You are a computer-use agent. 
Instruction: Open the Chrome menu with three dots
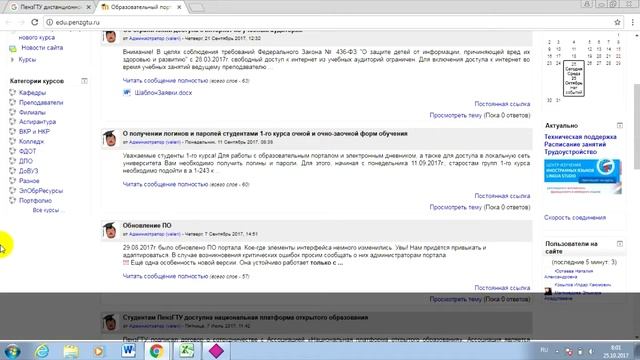point(633,22)
